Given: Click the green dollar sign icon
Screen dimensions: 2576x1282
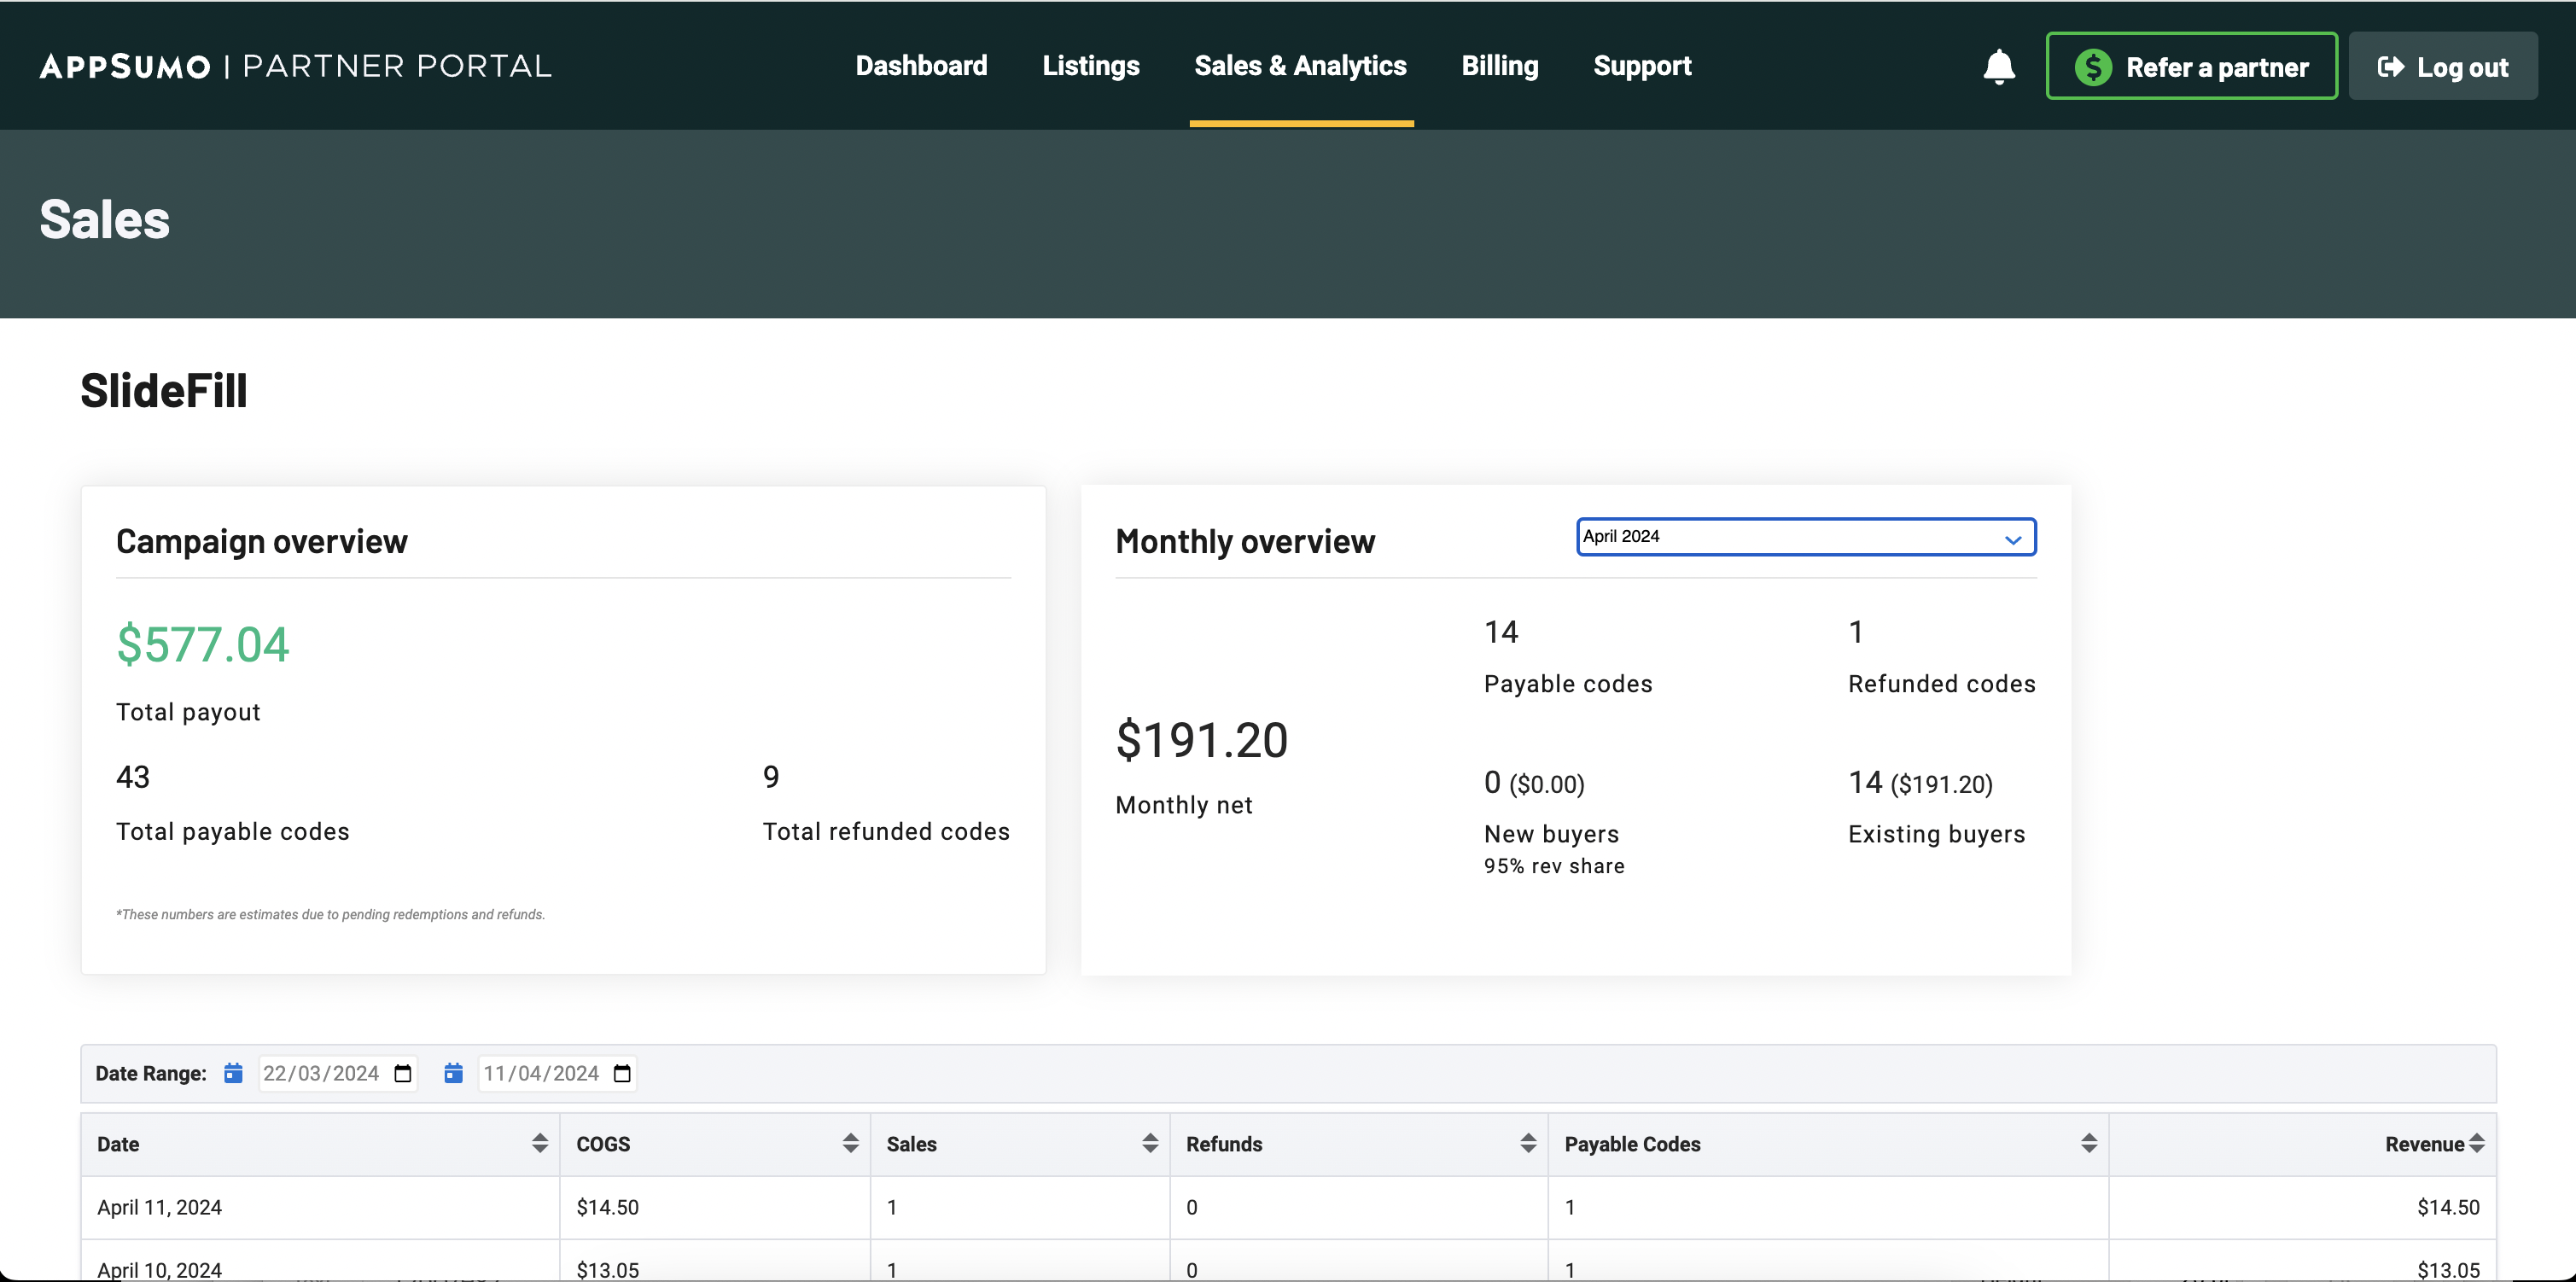Looking at the screenshot, I should tap(2093, 67).
